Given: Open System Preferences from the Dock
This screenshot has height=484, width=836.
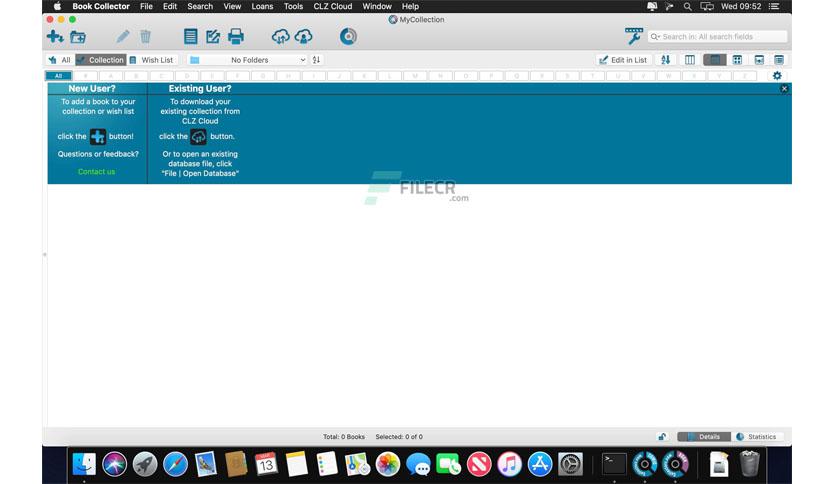Looking at the screenshot, I should (x=570, y=464).
